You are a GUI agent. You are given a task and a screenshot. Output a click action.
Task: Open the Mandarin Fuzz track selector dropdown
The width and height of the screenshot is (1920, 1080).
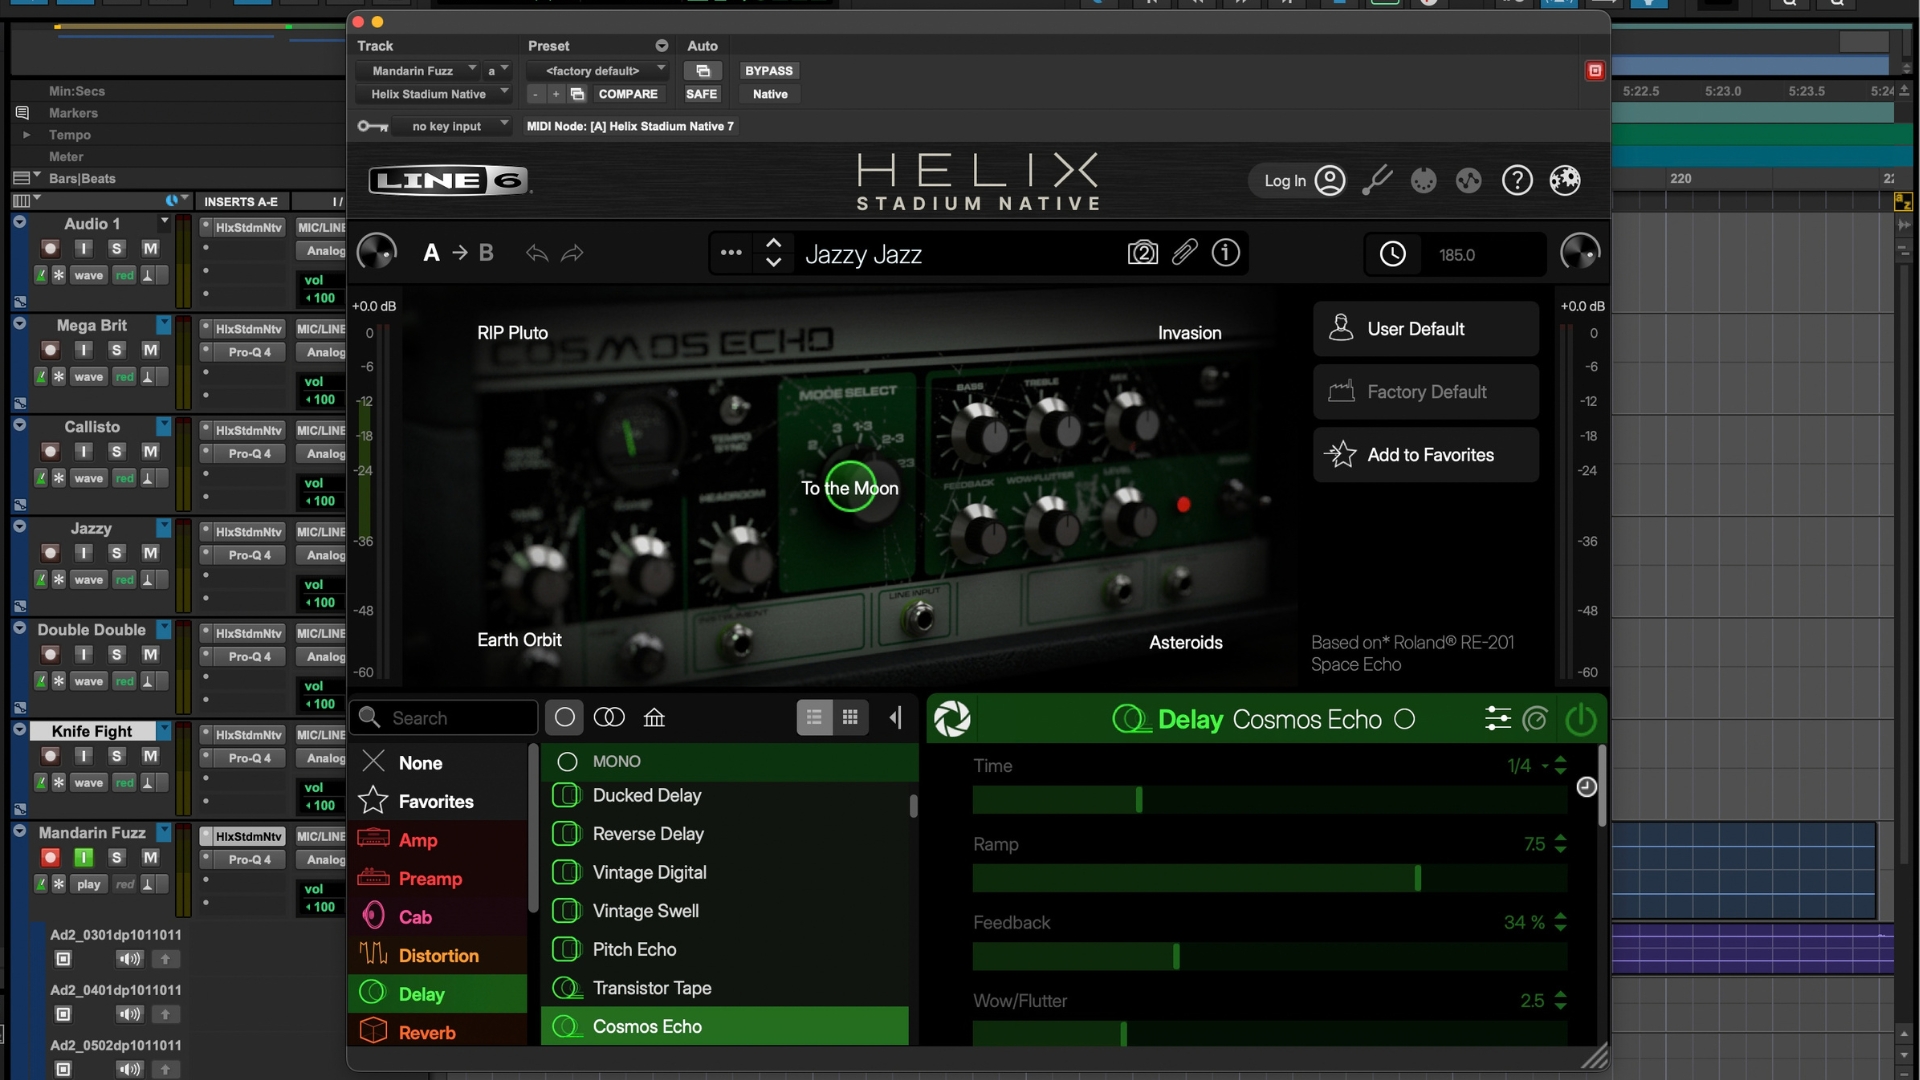pyautogui.click(x=417, y=71)
